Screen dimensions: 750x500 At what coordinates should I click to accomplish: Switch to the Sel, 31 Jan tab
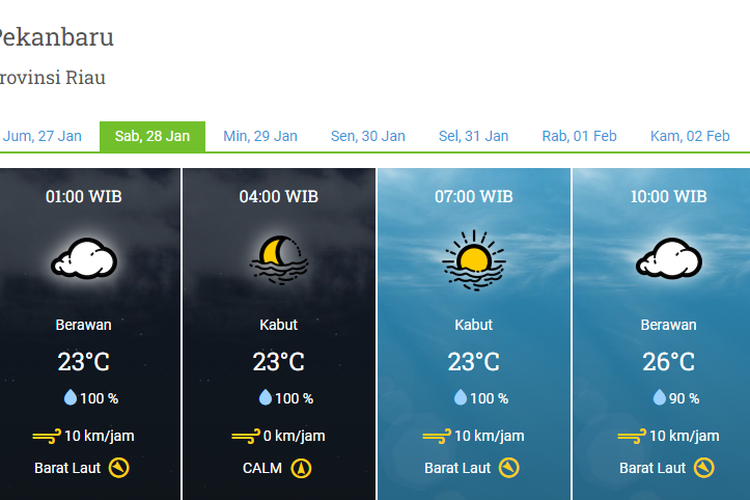pos(473,136)
